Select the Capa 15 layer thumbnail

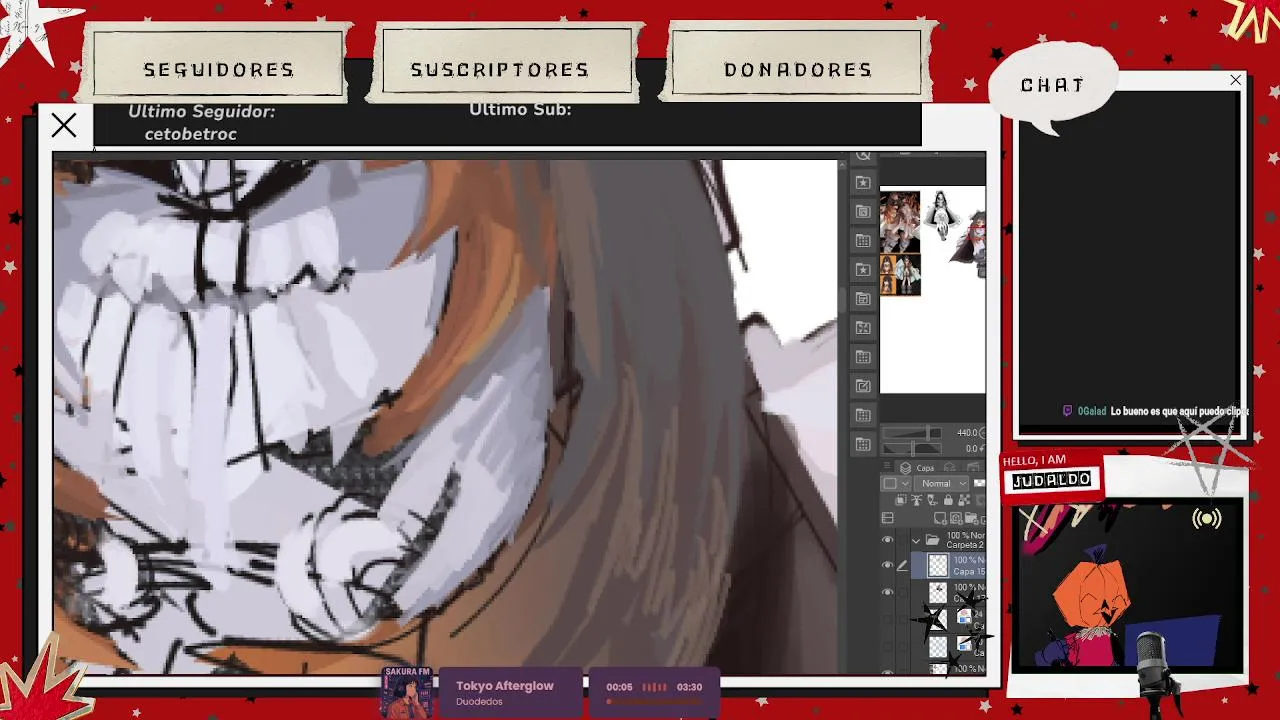point(937,565)
